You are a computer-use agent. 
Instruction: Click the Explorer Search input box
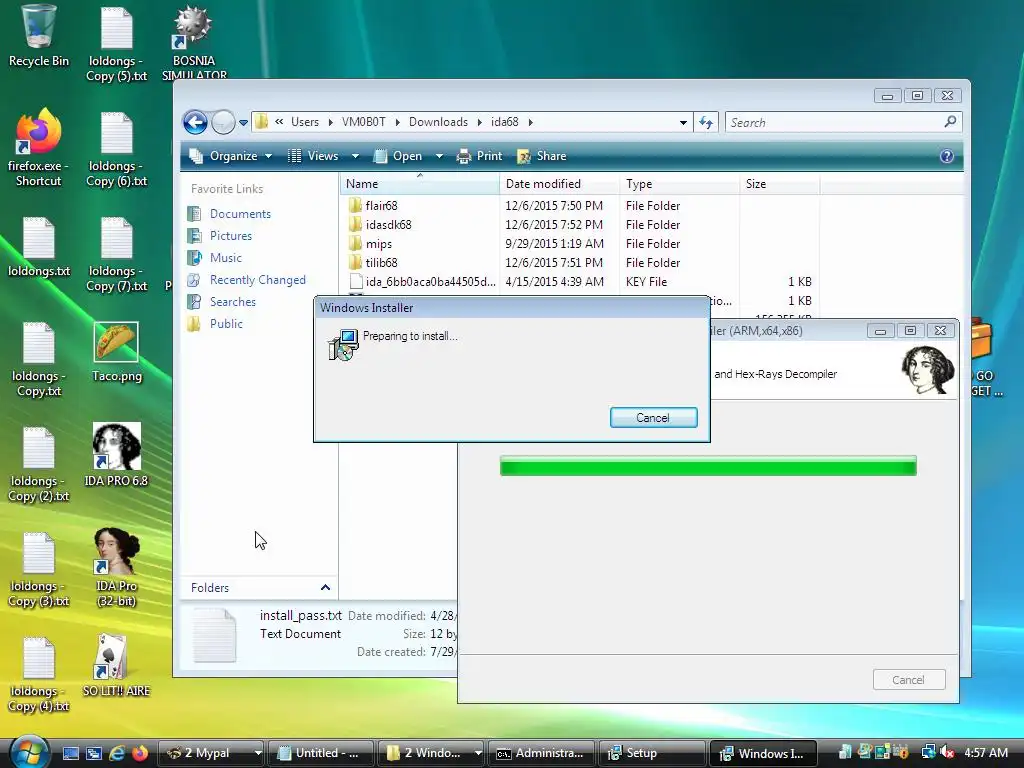pyautogui.click(x=836, y=122)
